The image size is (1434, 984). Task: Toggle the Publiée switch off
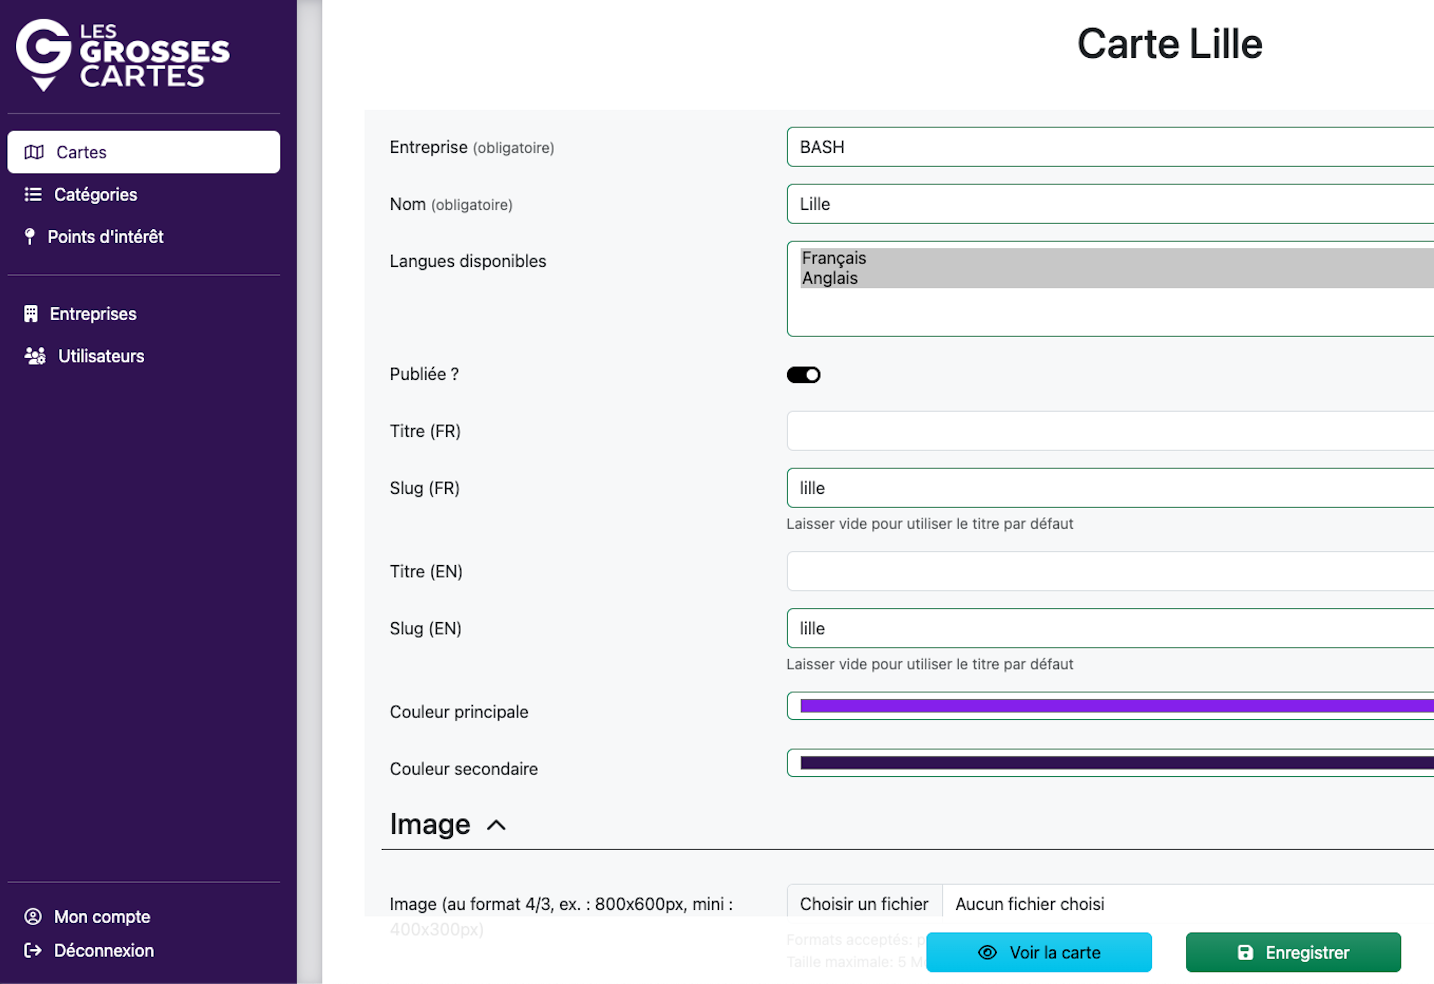click(803, 375)
